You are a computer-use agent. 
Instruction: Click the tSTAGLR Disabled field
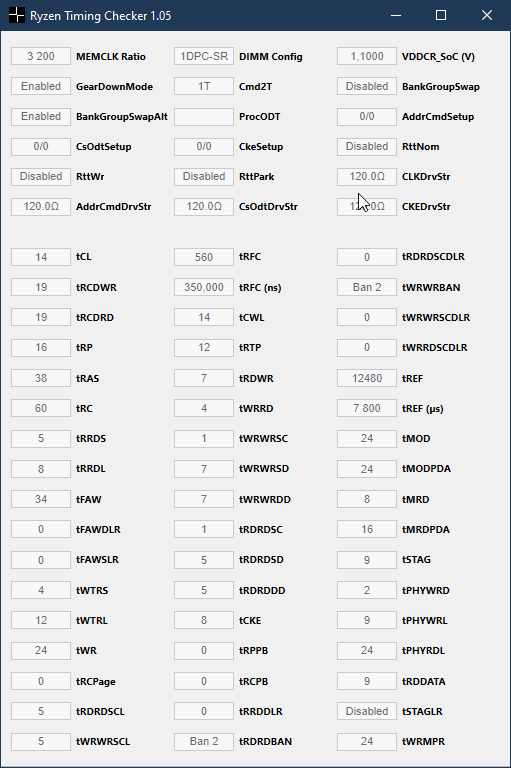pyautogui.click(x=367, y=711)
